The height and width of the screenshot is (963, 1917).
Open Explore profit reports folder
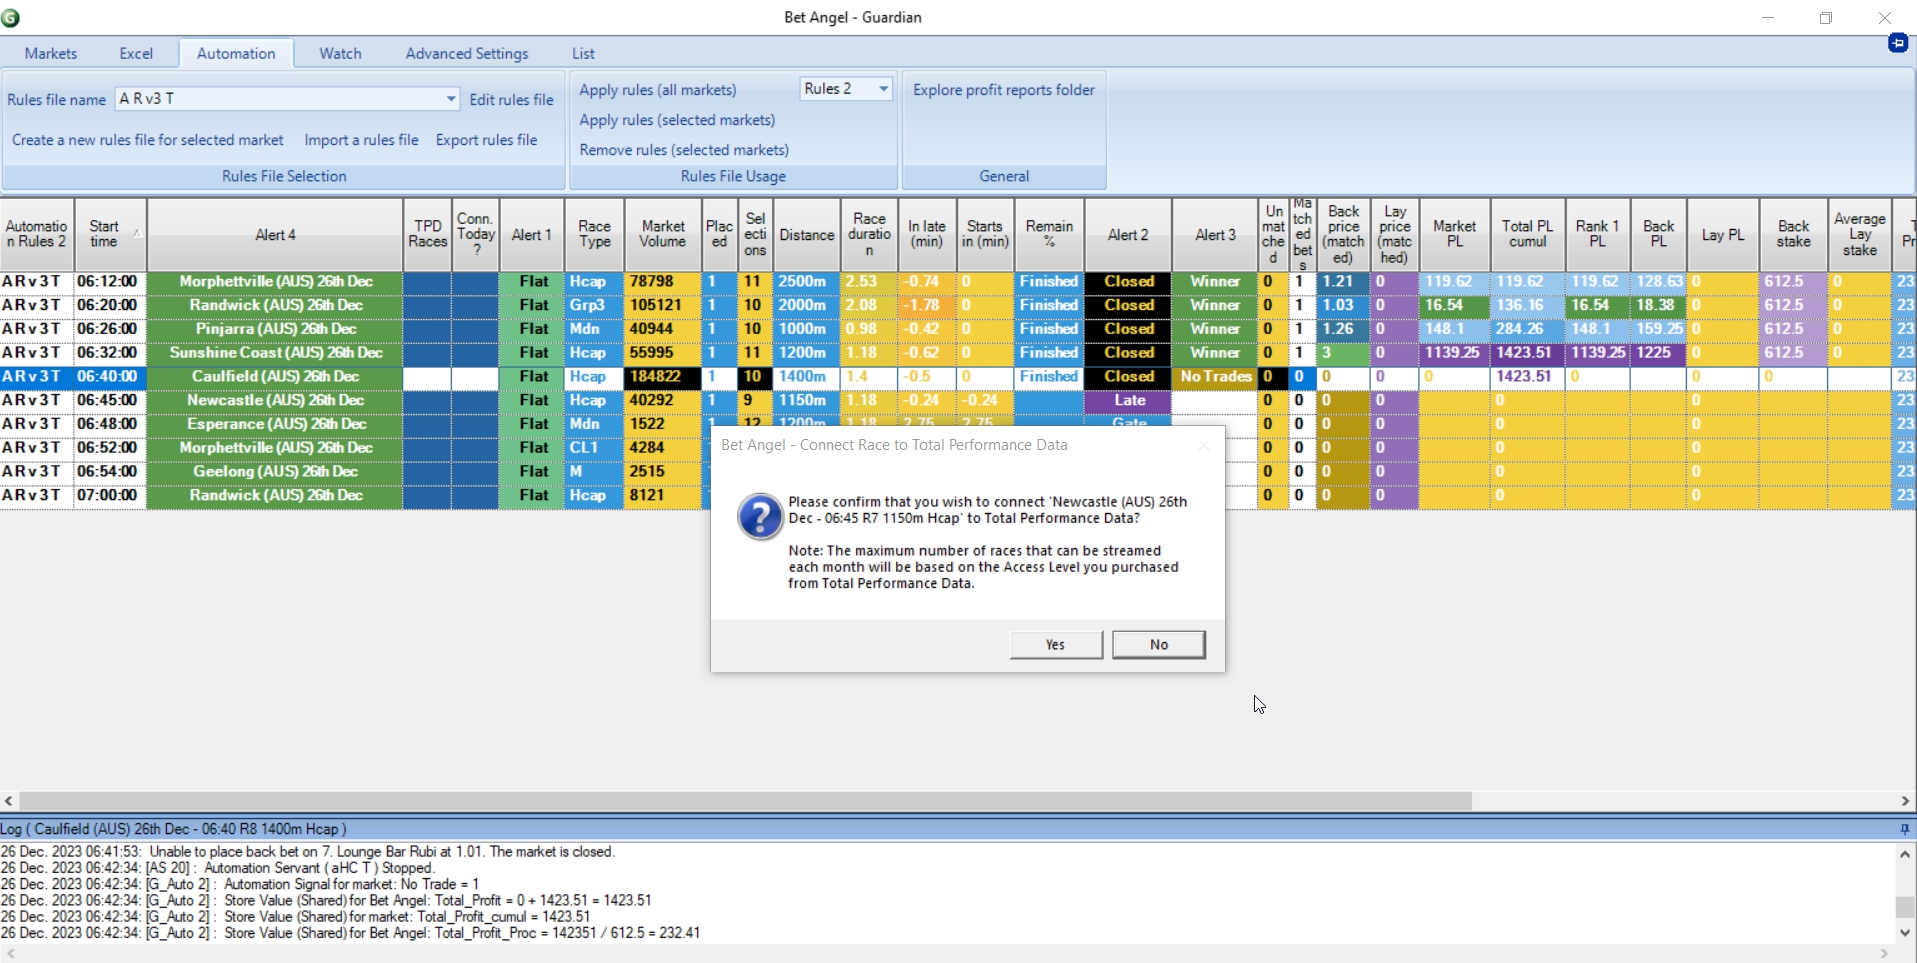click(x=1003, y=90)
